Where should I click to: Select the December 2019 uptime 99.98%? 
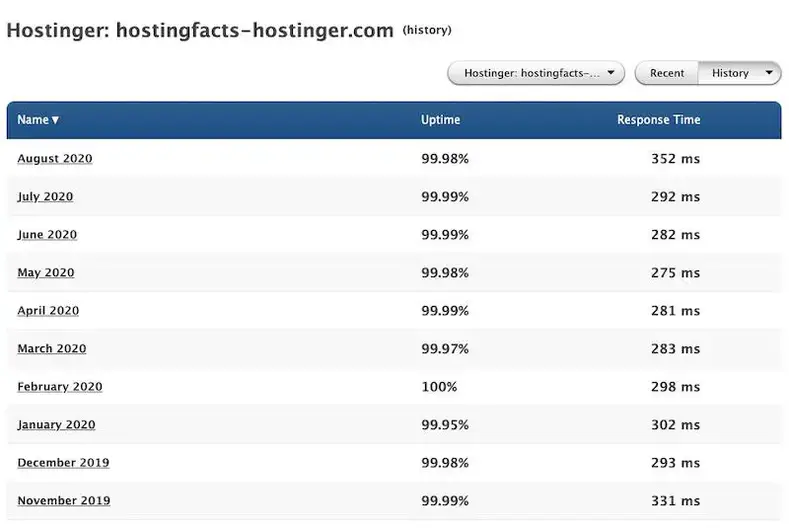[445, 463]
